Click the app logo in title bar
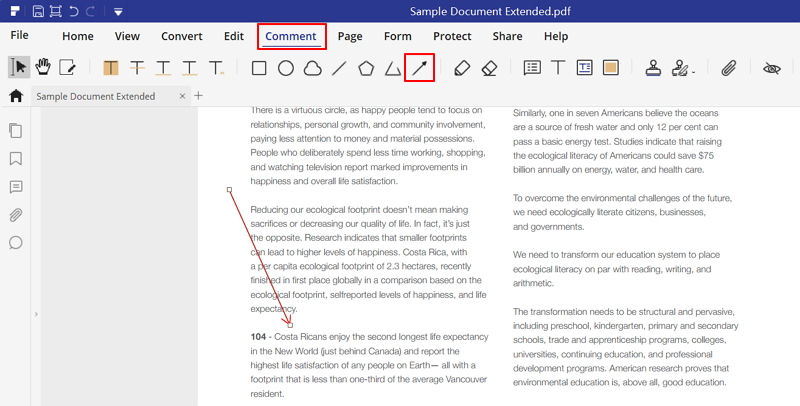The image size is (800, 406). tap(15, 11)
